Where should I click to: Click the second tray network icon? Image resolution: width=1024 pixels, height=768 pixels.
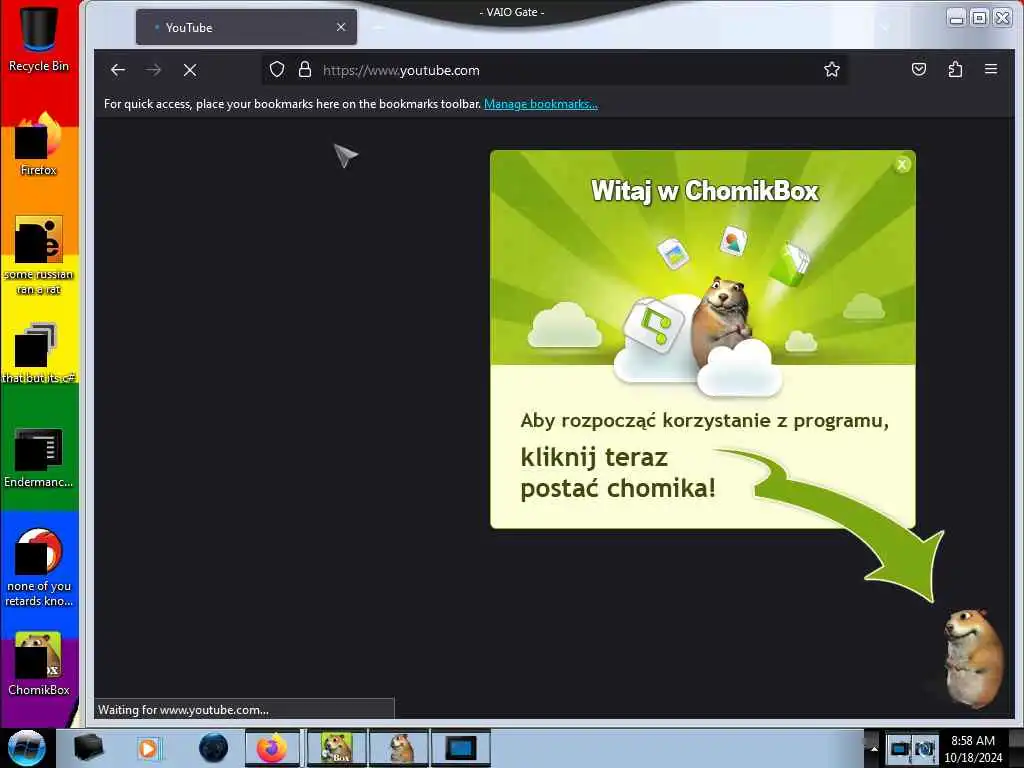coord(925,748)
